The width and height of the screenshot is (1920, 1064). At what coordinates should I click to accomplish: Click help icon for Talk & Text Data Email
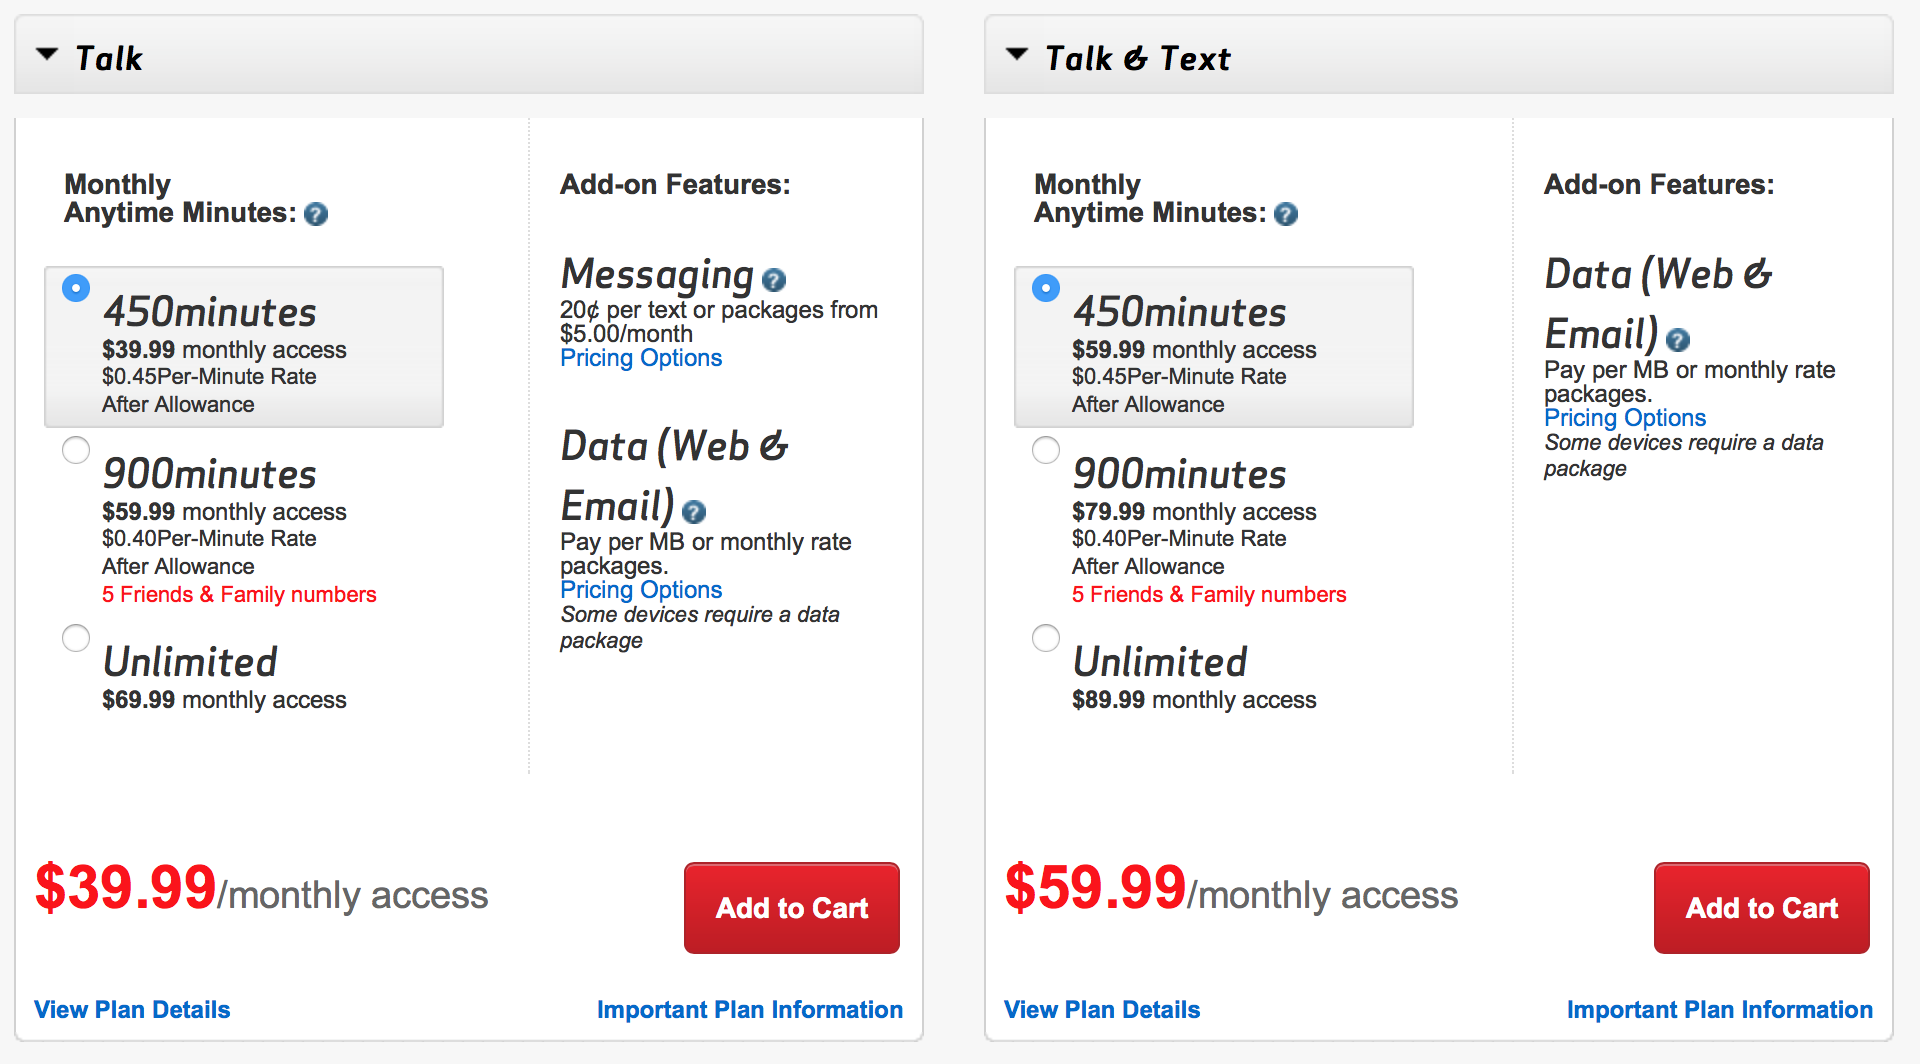[1678, 340]
